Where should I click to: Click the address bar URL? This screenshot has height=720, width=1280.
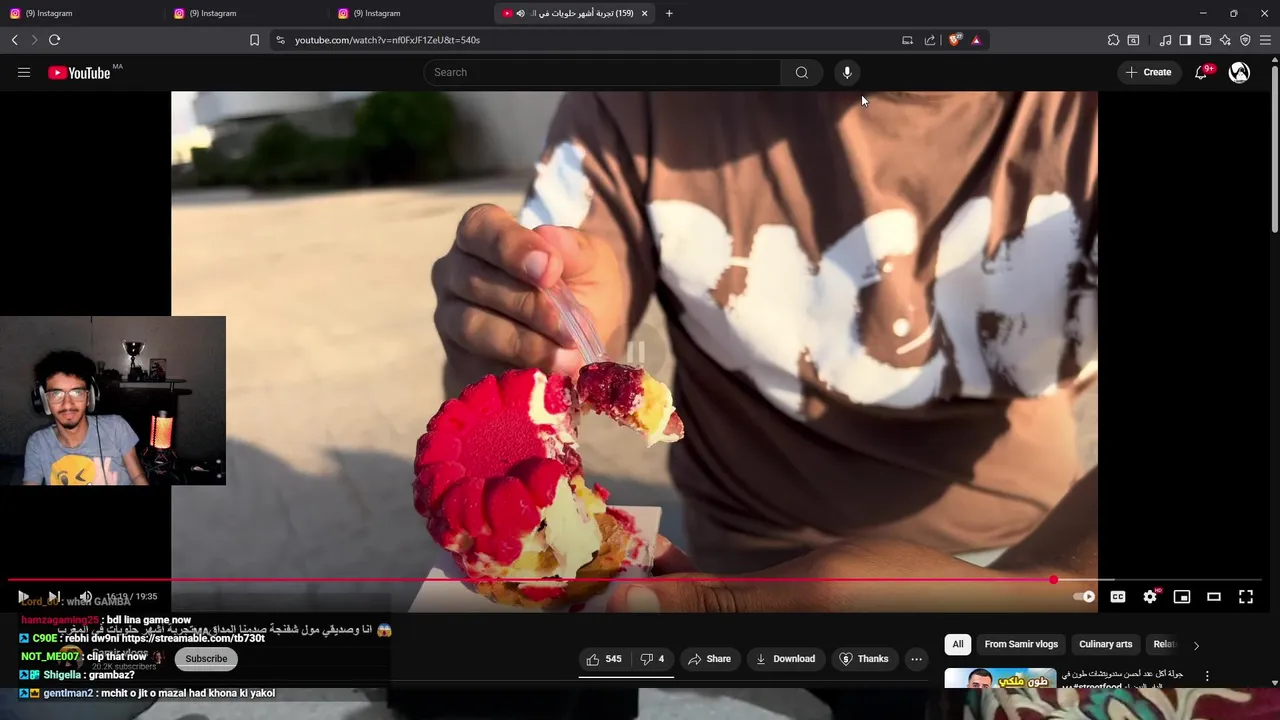pos(387,40)
